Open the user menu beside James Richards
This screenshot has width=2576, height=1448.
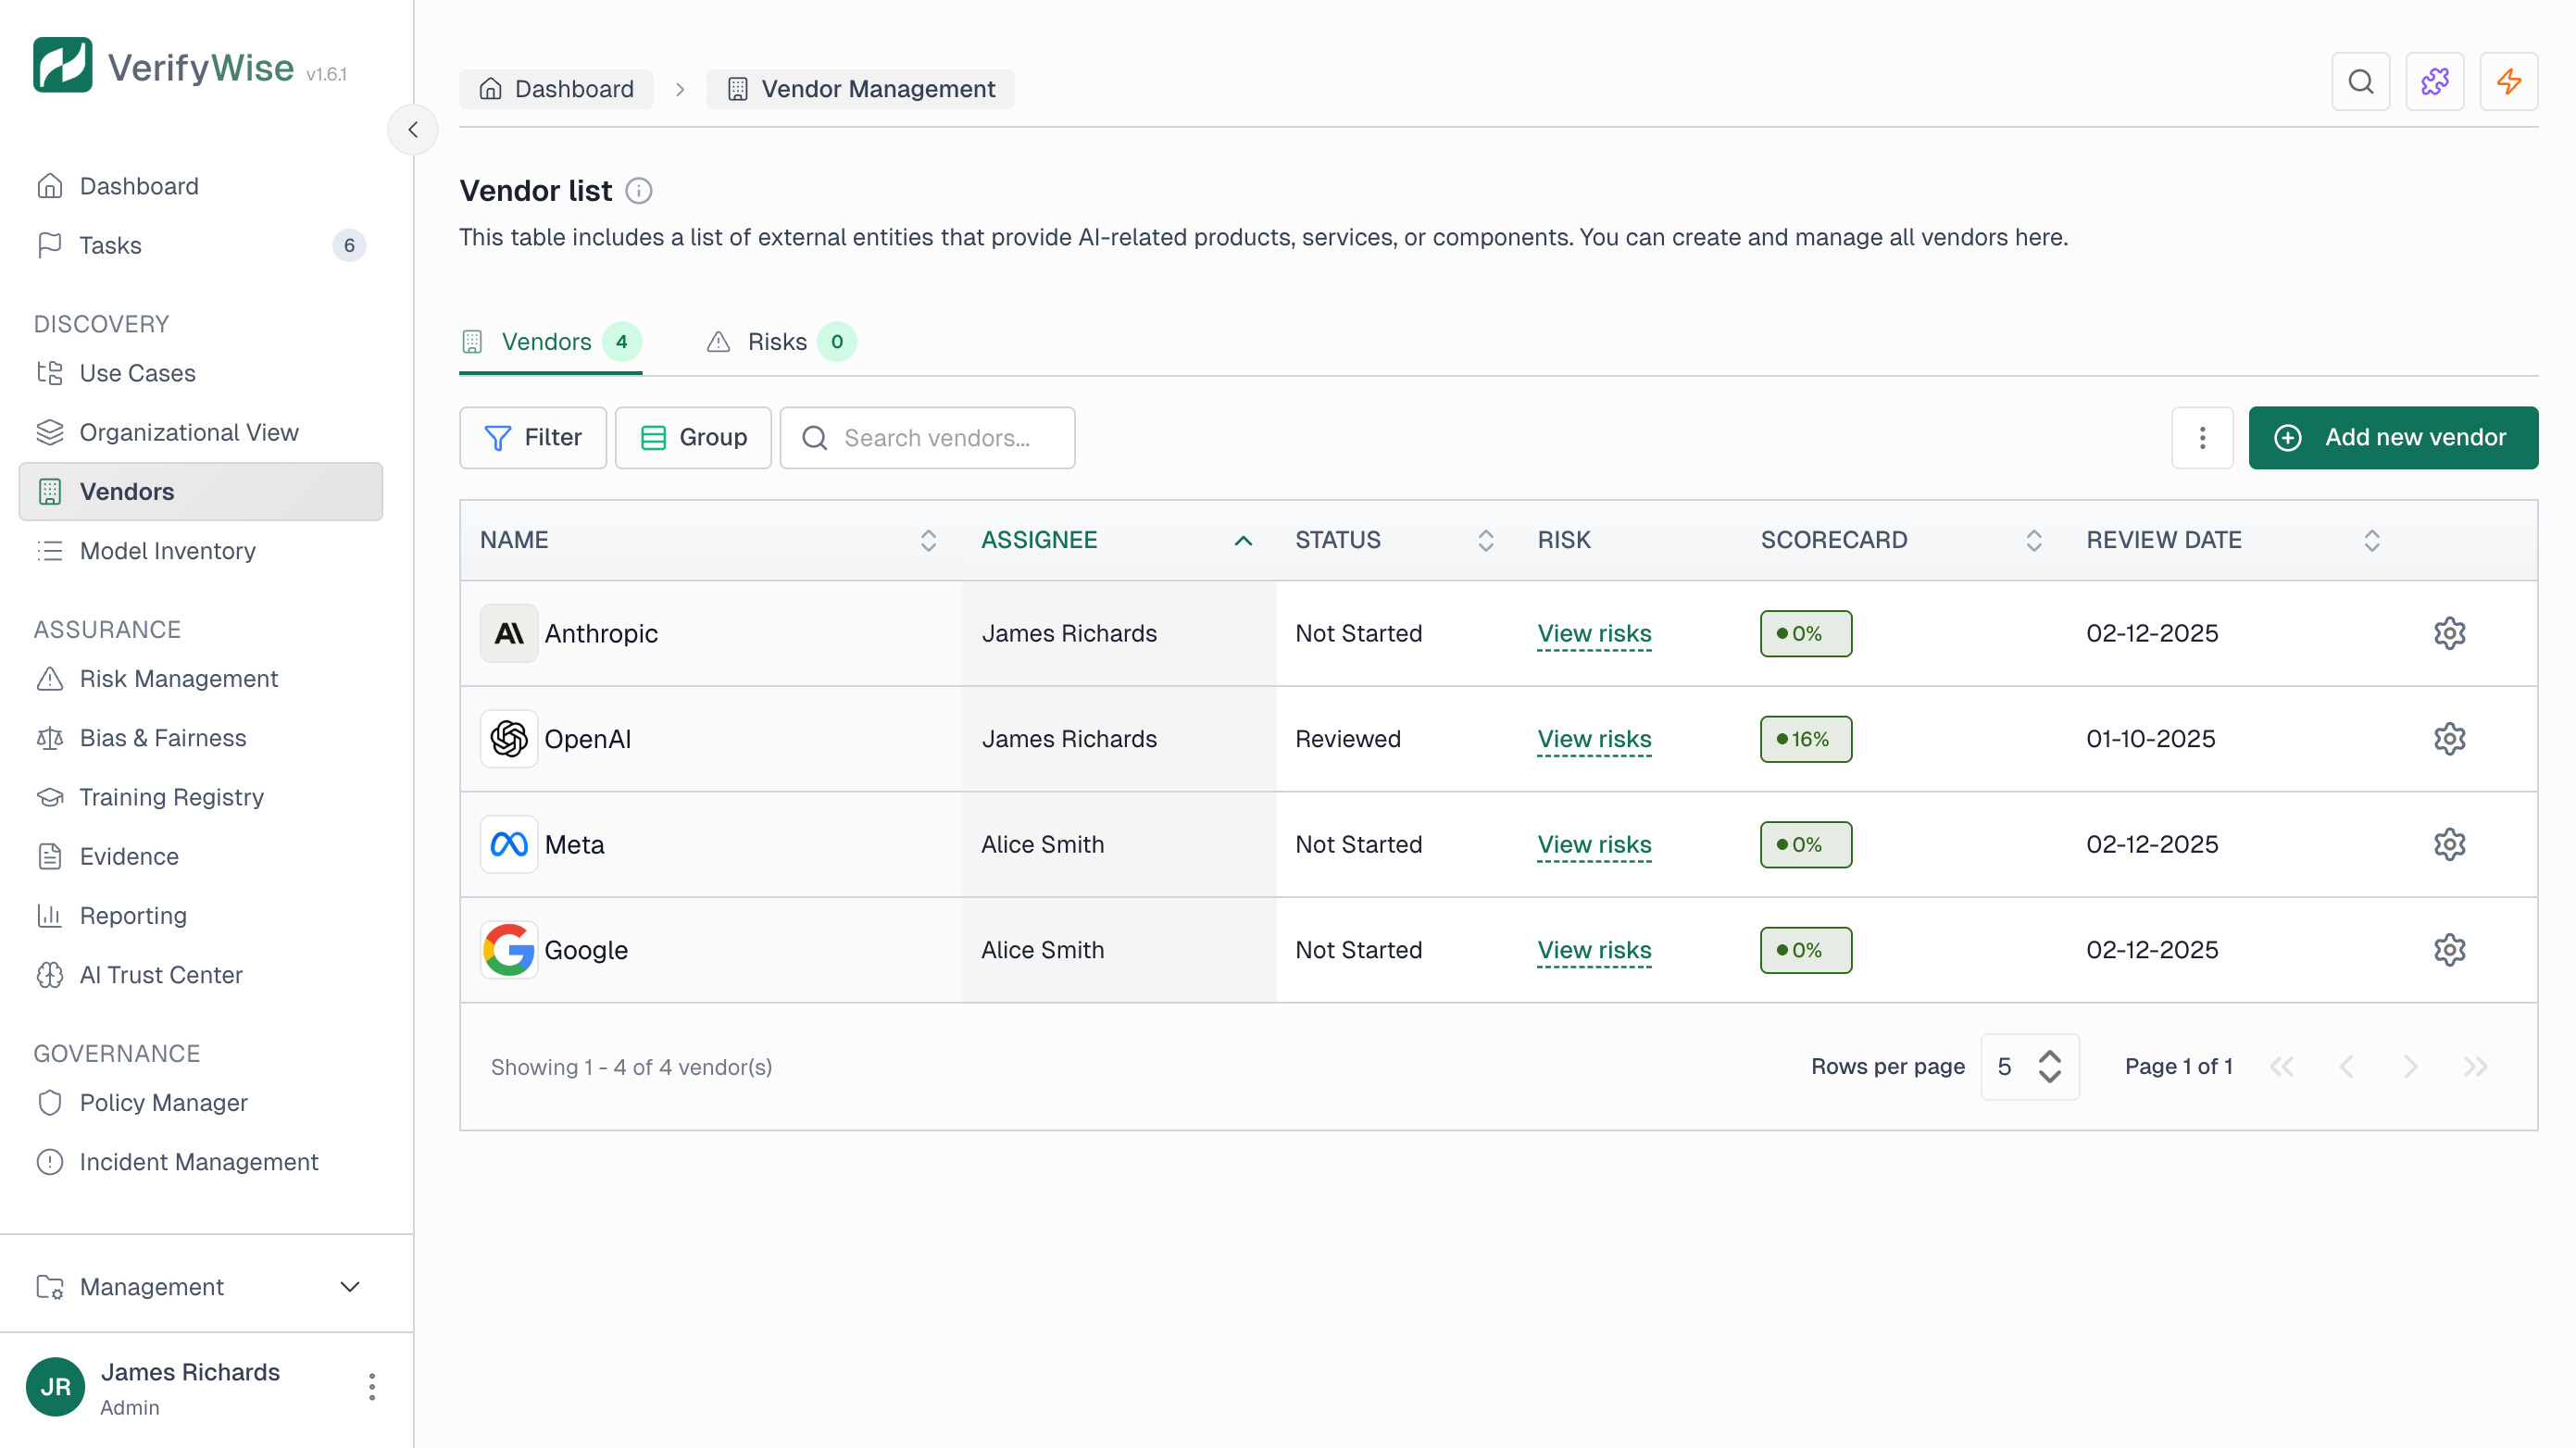(x=371, y=1387)
